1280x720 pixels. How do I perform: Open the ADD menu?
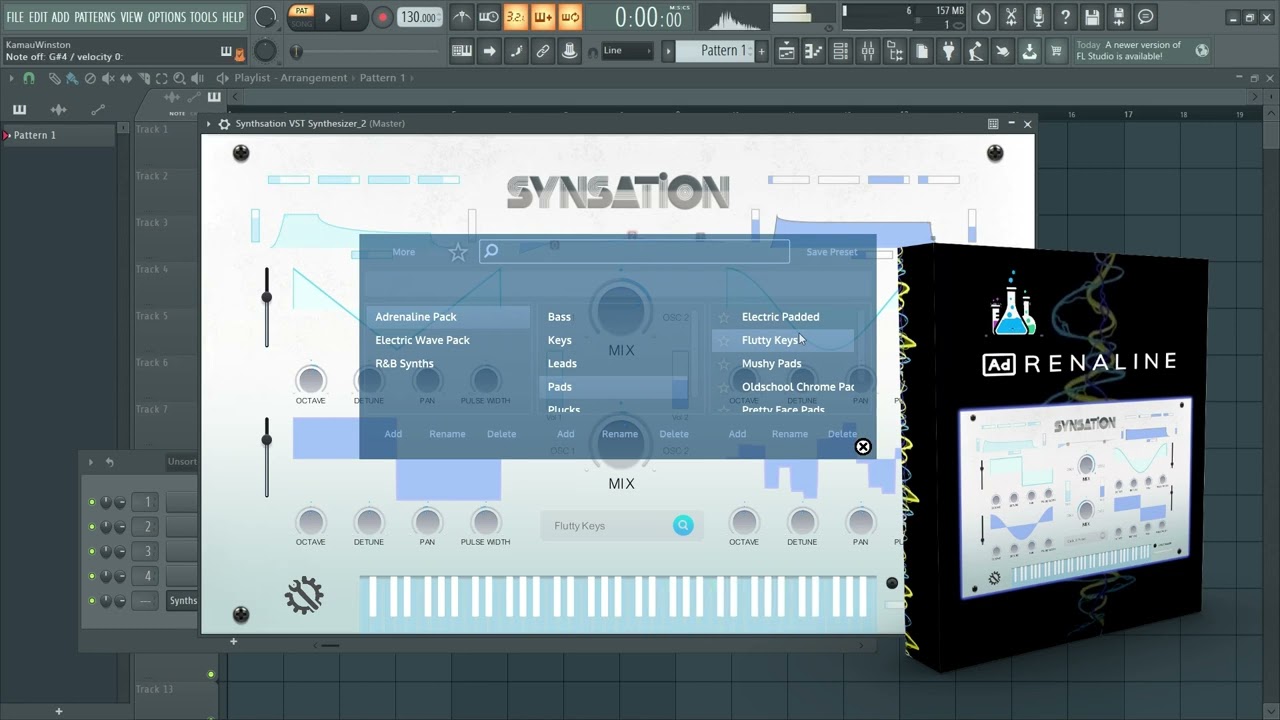tap(61, 17)
